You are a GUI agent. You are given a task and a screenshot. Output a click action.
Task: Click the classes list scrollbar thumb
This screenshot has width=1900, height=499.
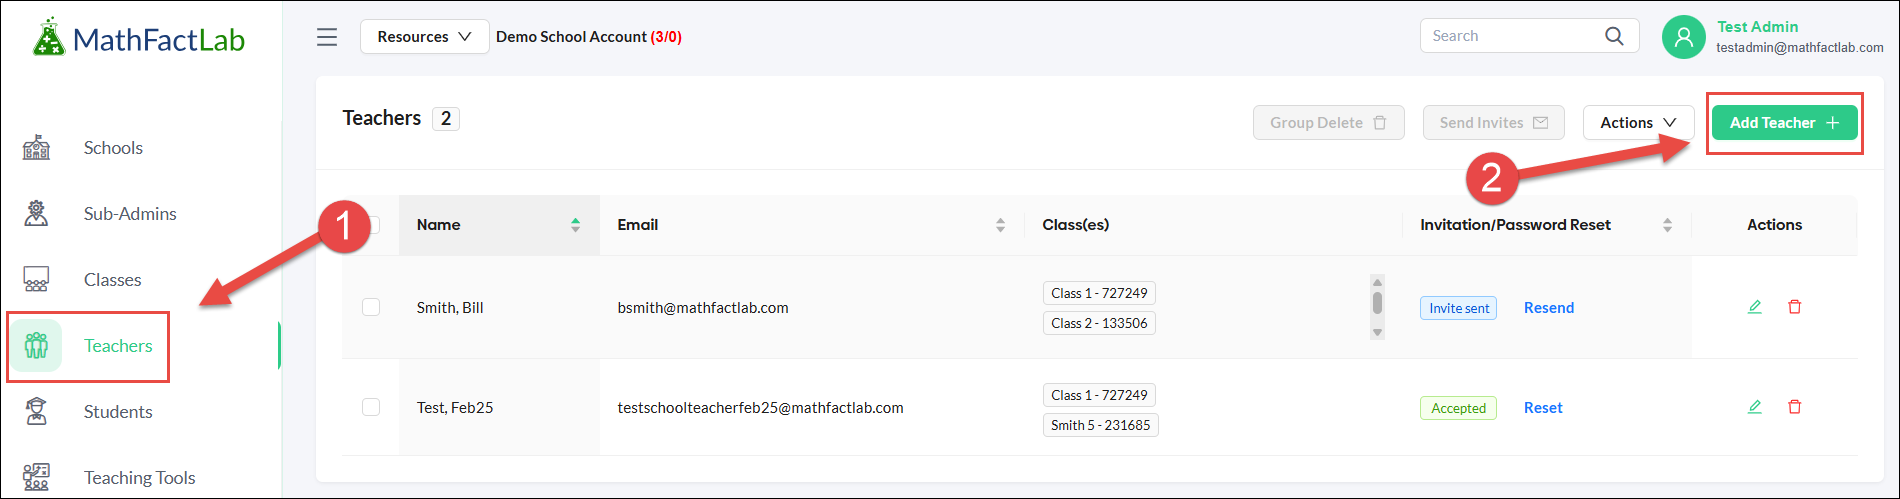1377,303
